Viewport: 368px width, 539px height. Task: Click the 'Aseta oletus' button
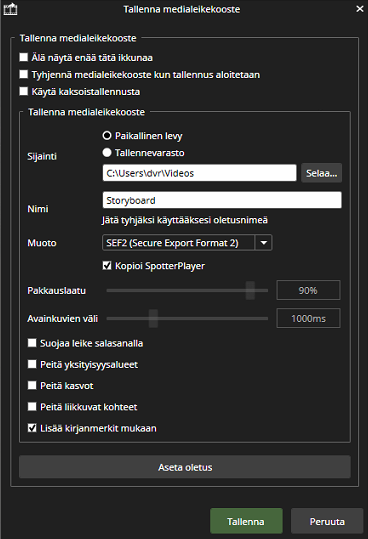click(x=185, y=467)
